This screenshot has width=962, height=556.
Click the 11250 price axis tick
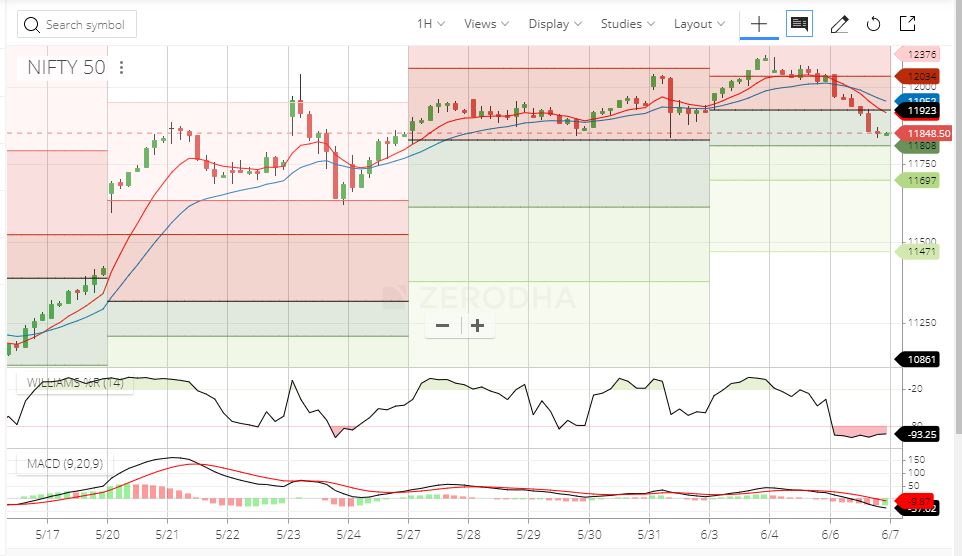(922, 323)
